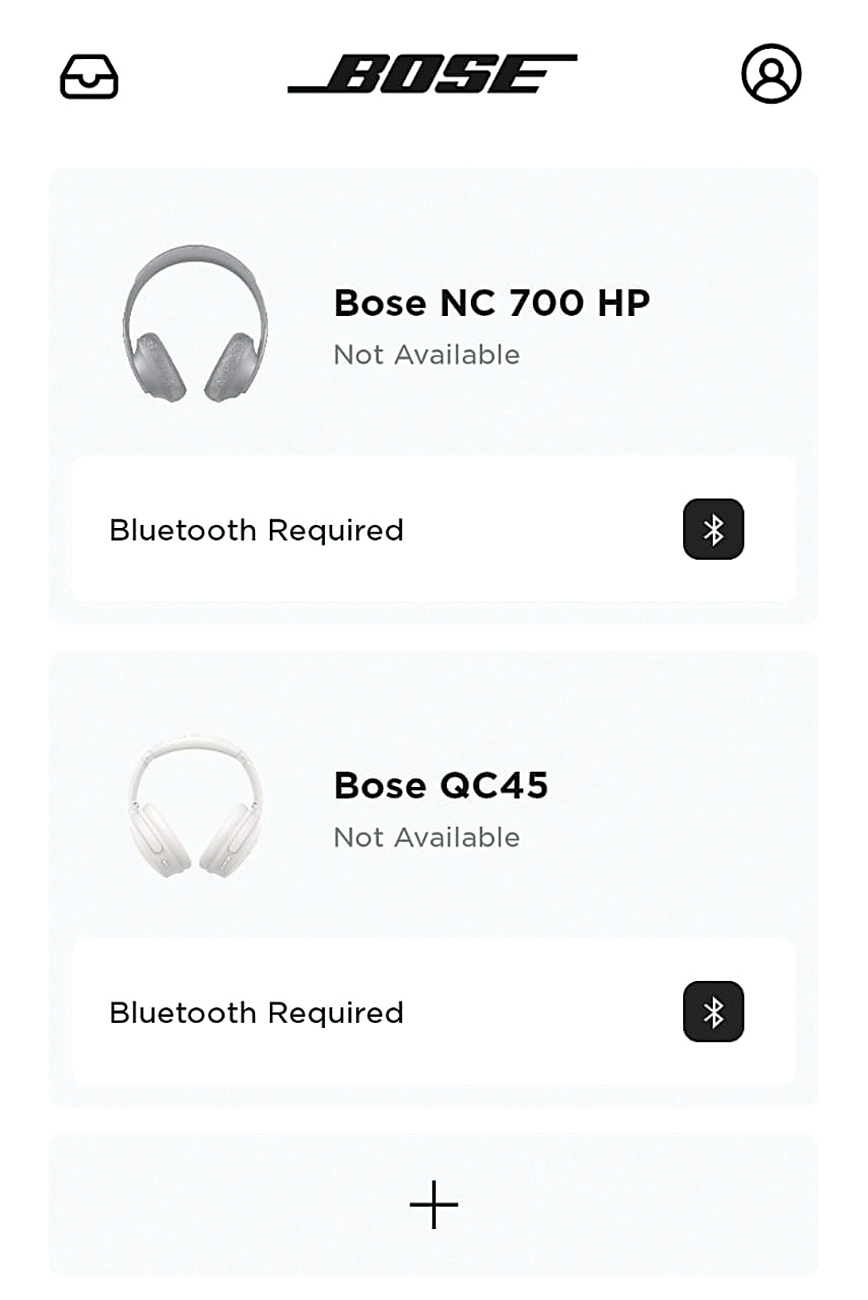
Task: Tap Not Available status under NC 700 HP
Action: (426, 355)
